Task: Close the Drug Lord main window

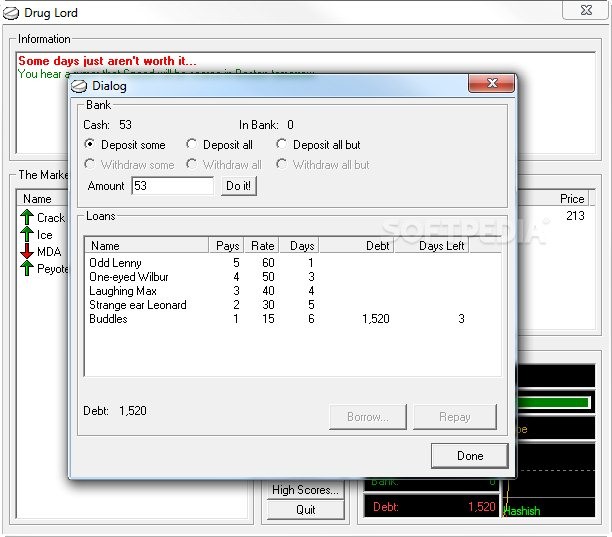Action: (x=585, y=10)
